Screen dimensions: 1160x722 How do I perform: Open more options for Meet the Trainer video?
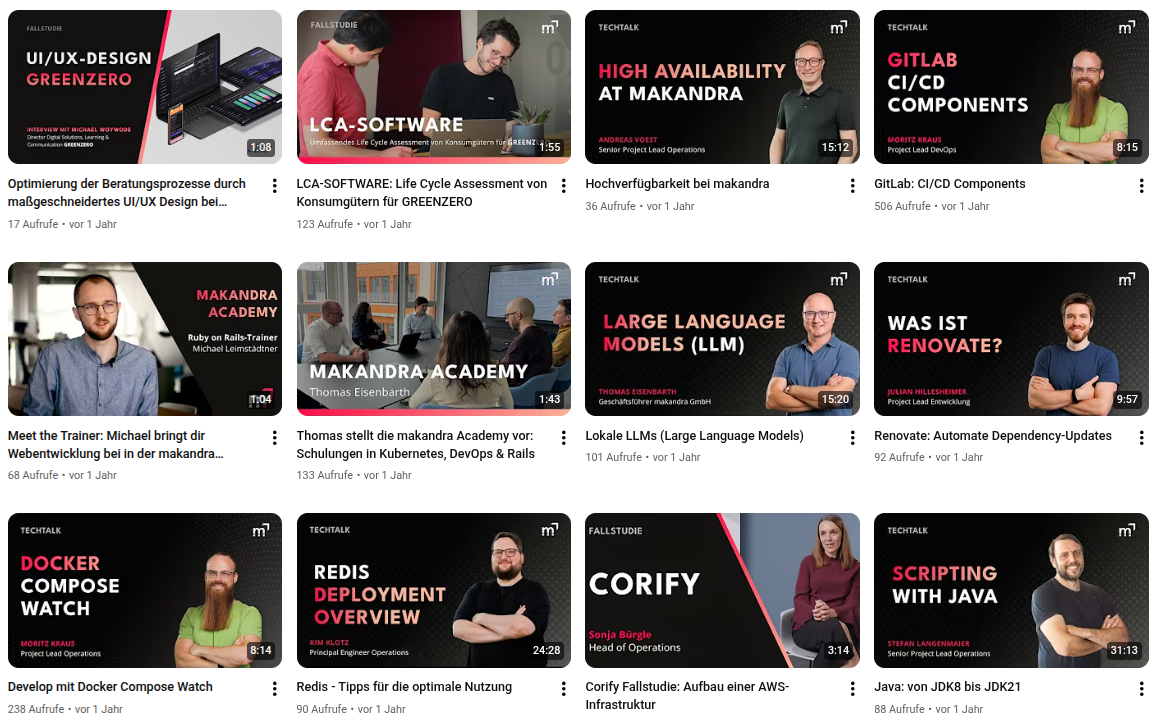click(x=274, y=438)
